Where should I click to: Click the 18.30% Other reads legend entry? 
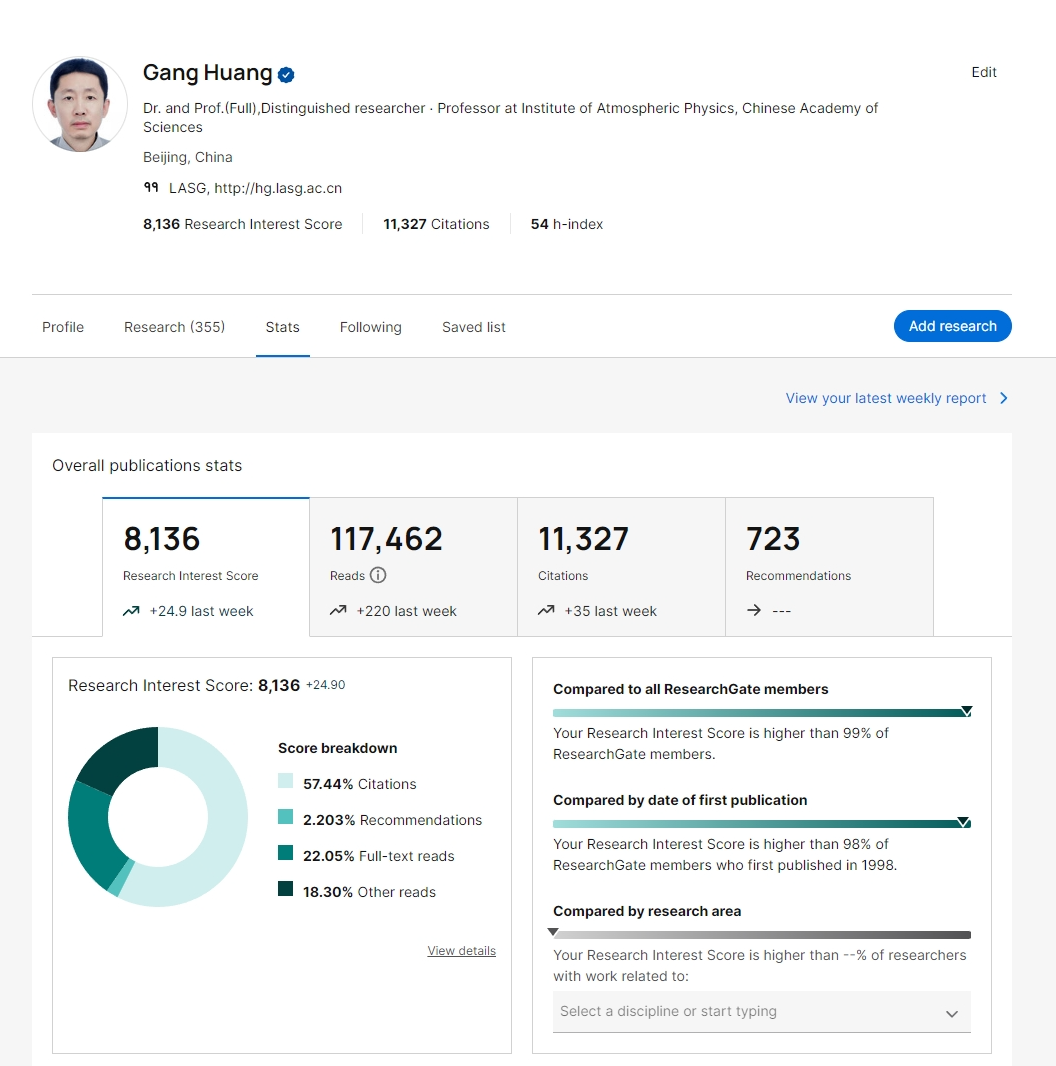pyautogui.click(x=369, y=892)
